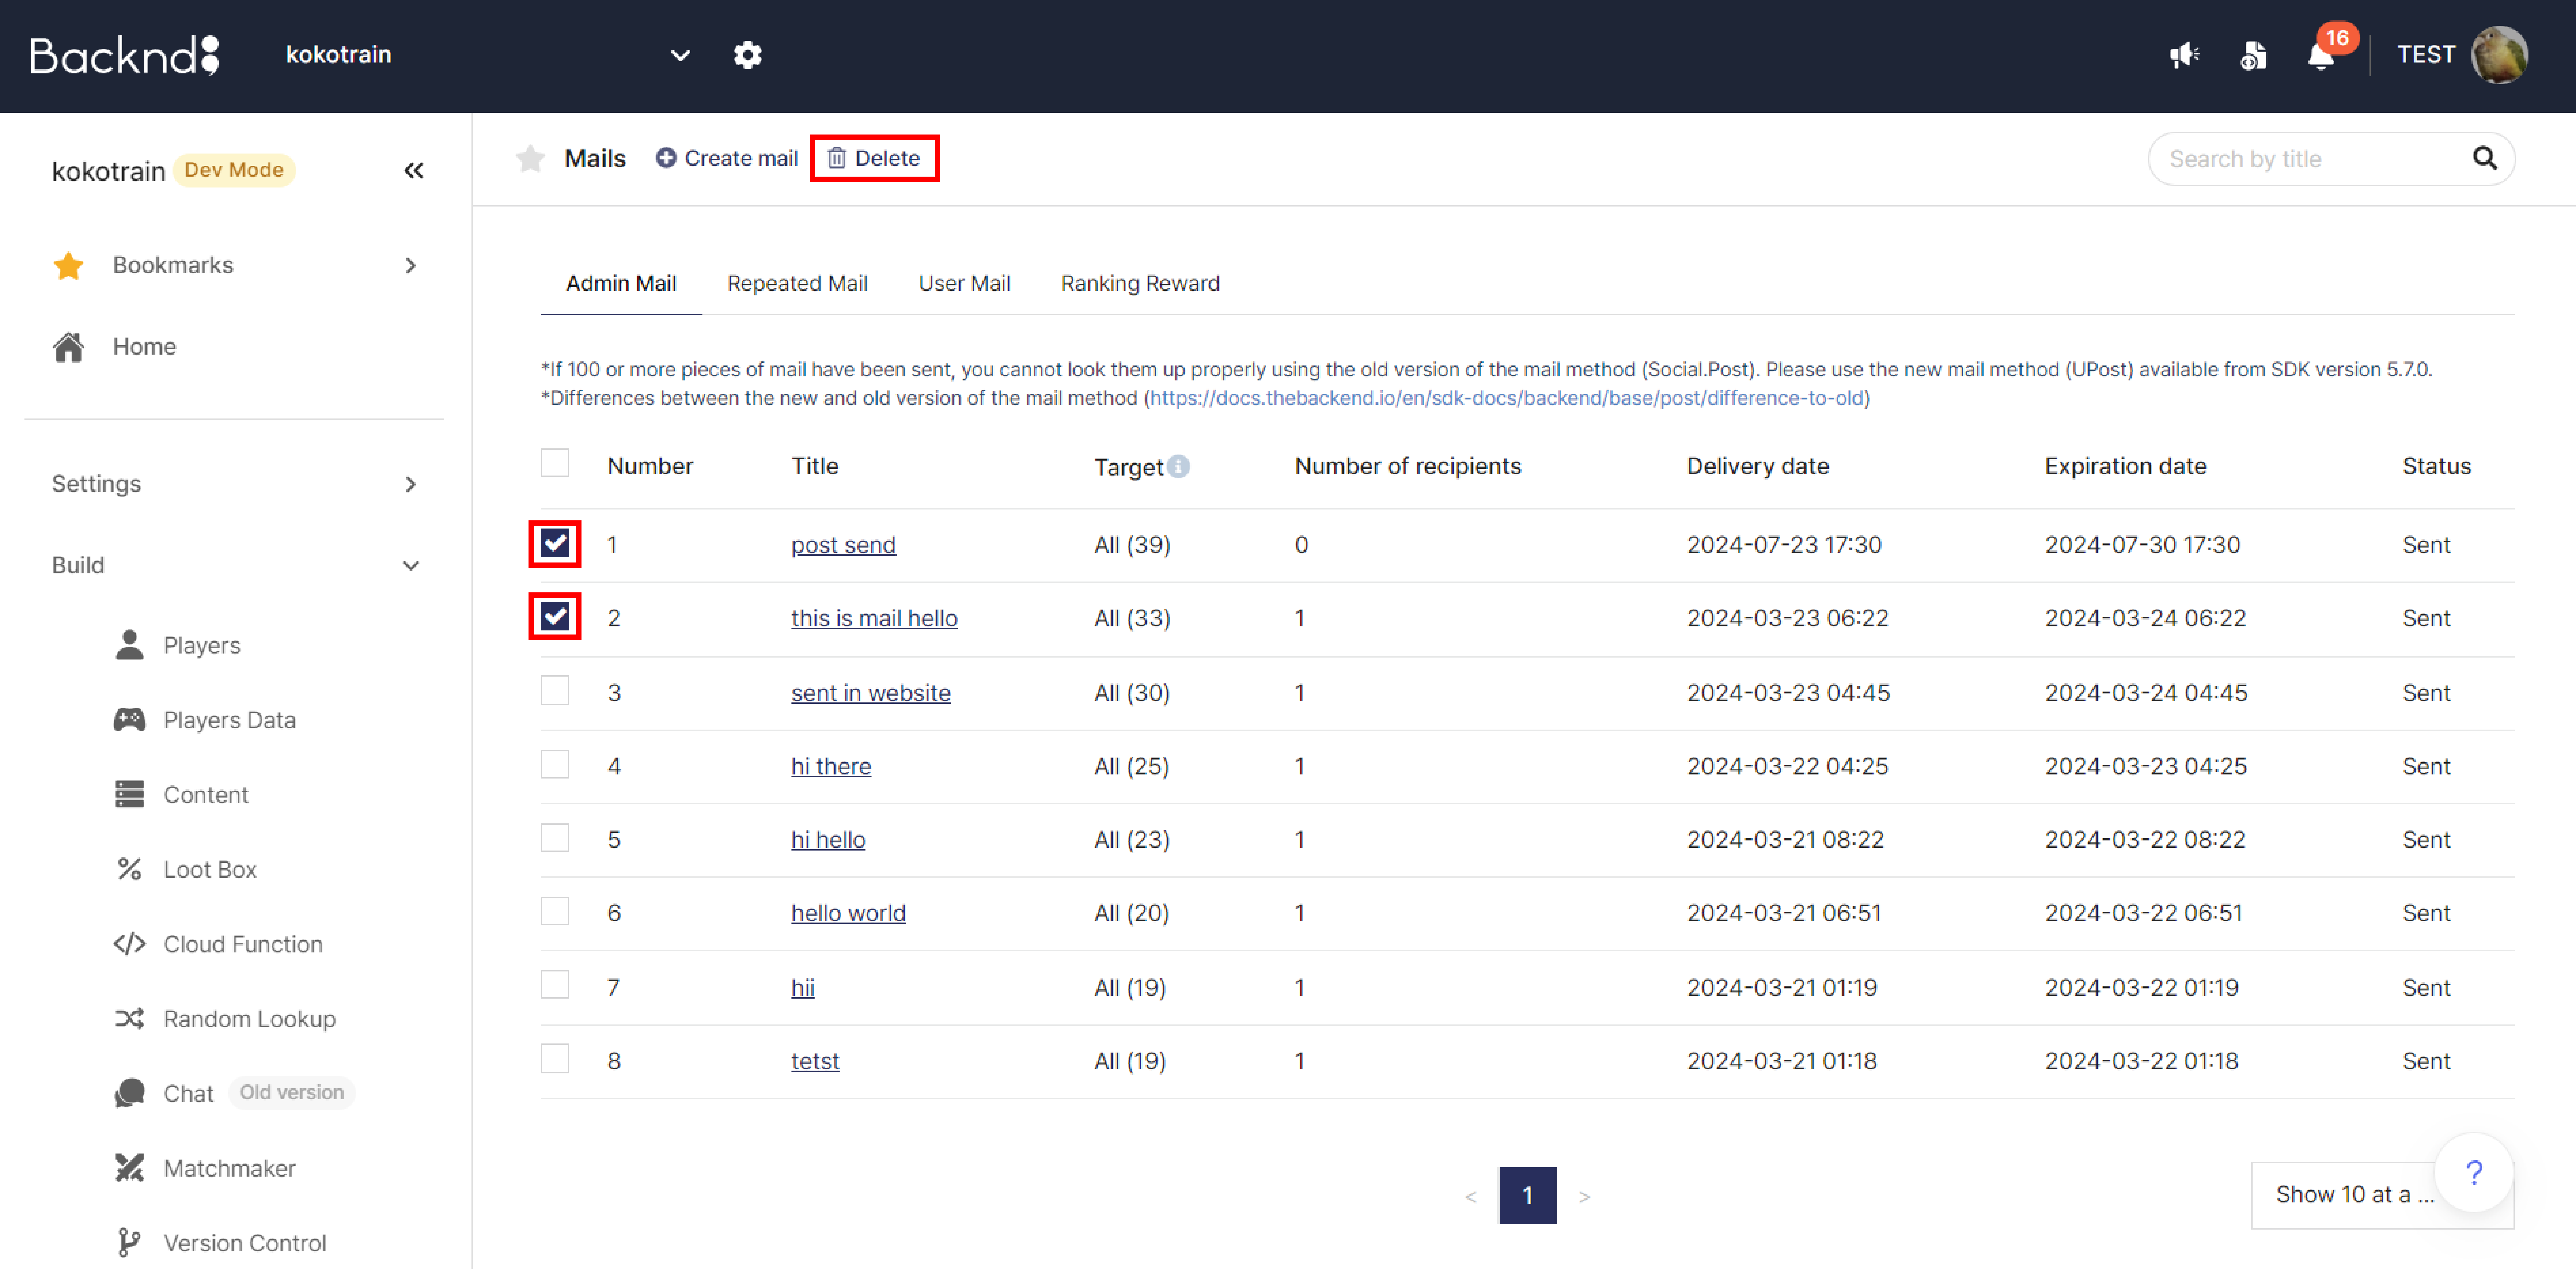
Task: Open sent in website mail link
Action: pyautogui.click(x=871, y=693)
